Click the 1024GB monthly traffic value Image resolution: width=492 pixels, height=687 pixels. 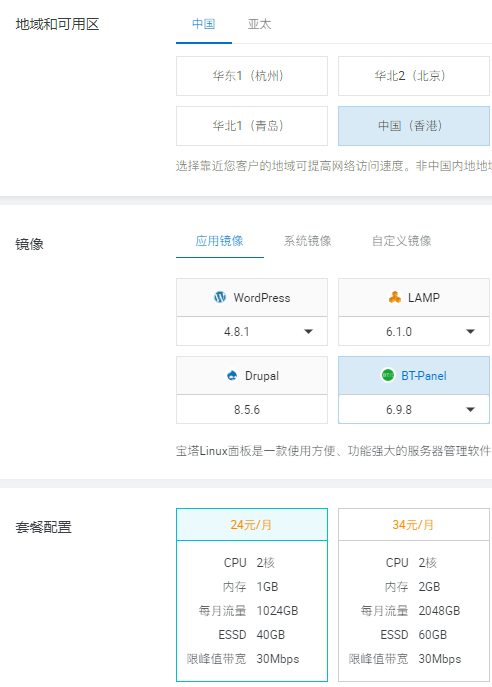click(277, 611)
